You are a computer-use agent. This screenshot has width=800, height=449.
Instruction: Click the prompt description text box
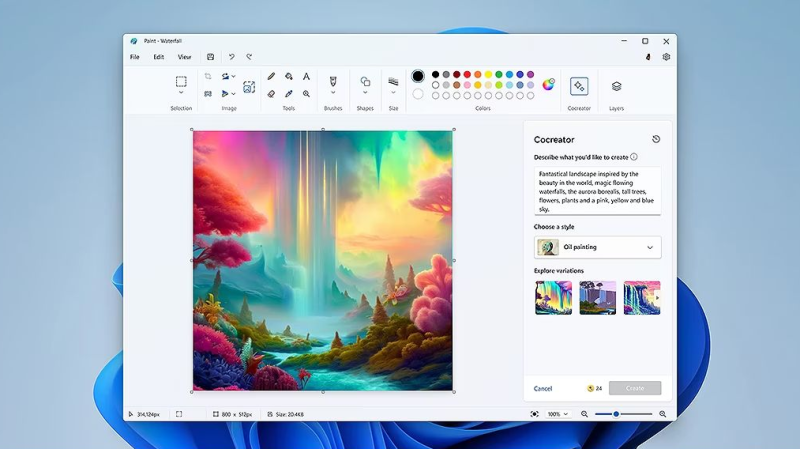tap(597, 190)
